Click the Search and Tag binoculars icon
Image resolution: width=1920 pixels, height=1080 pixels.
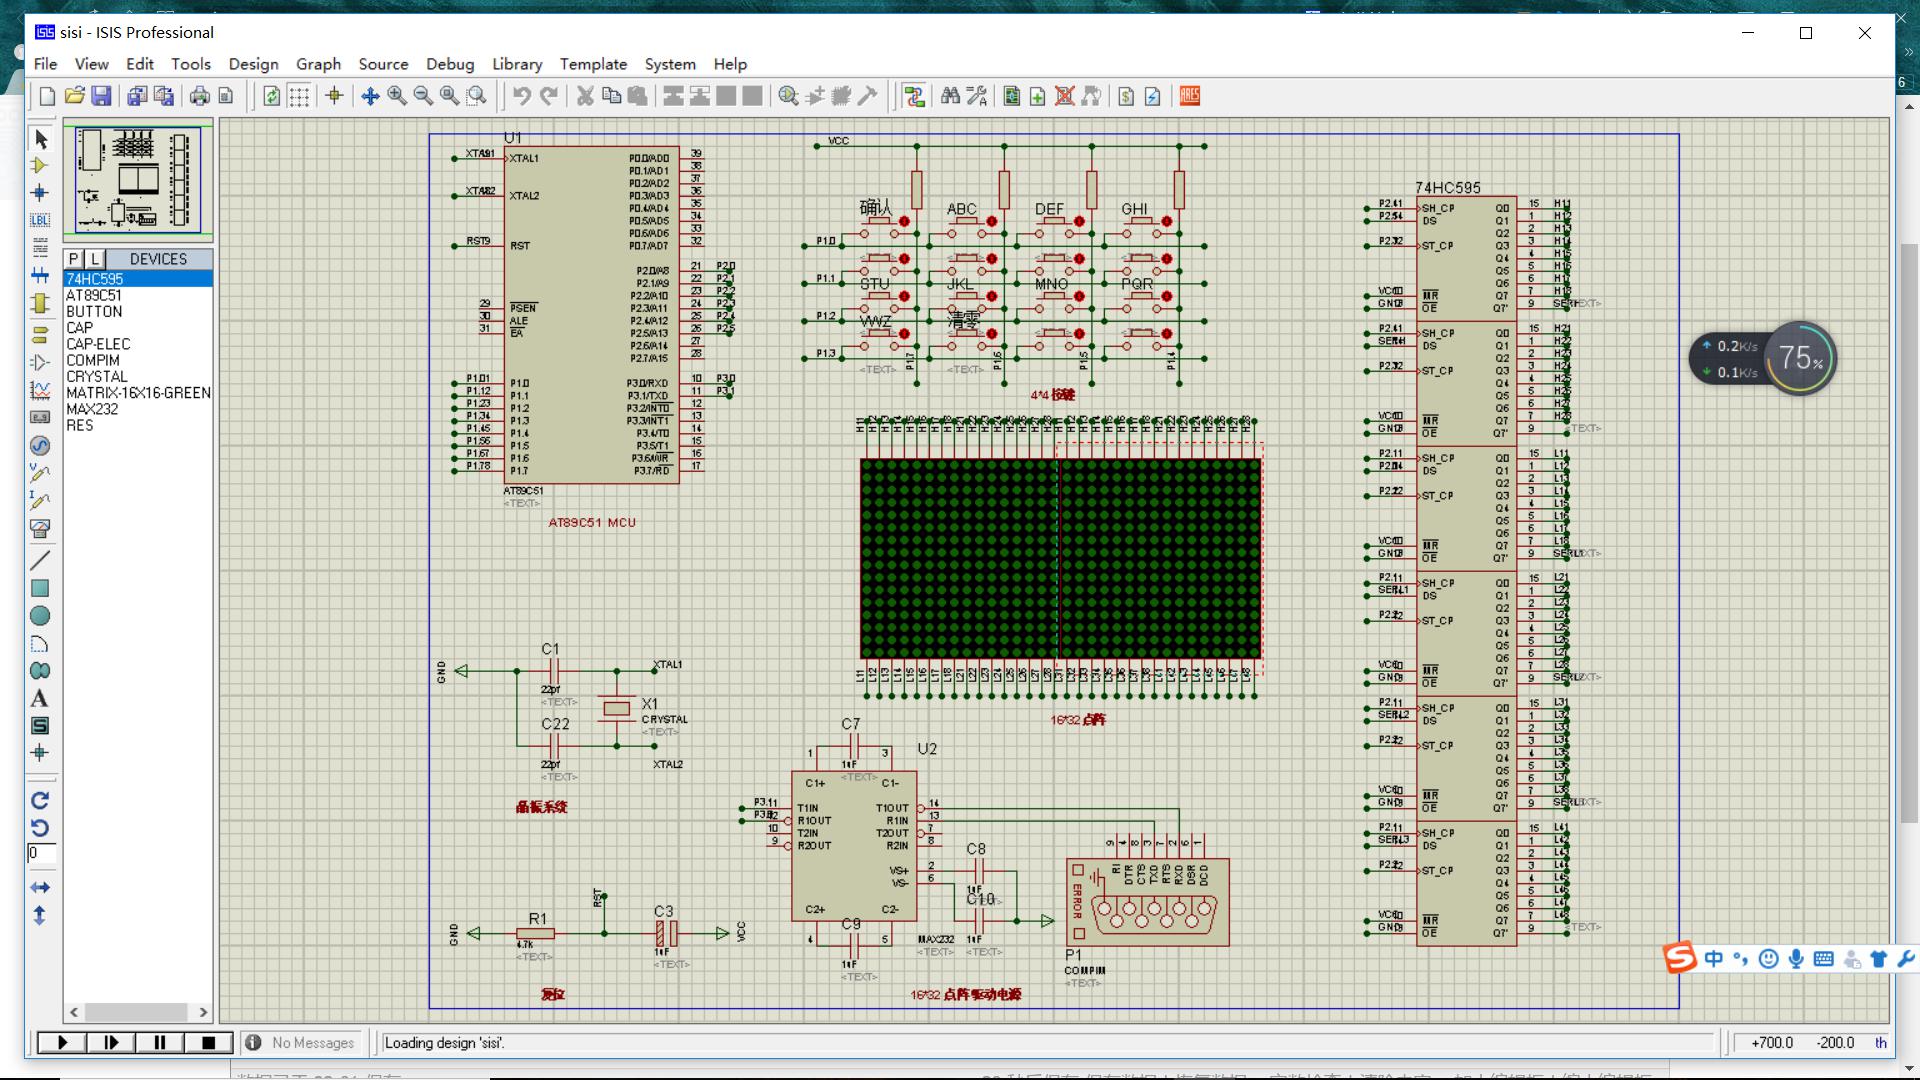coord(950,96)
